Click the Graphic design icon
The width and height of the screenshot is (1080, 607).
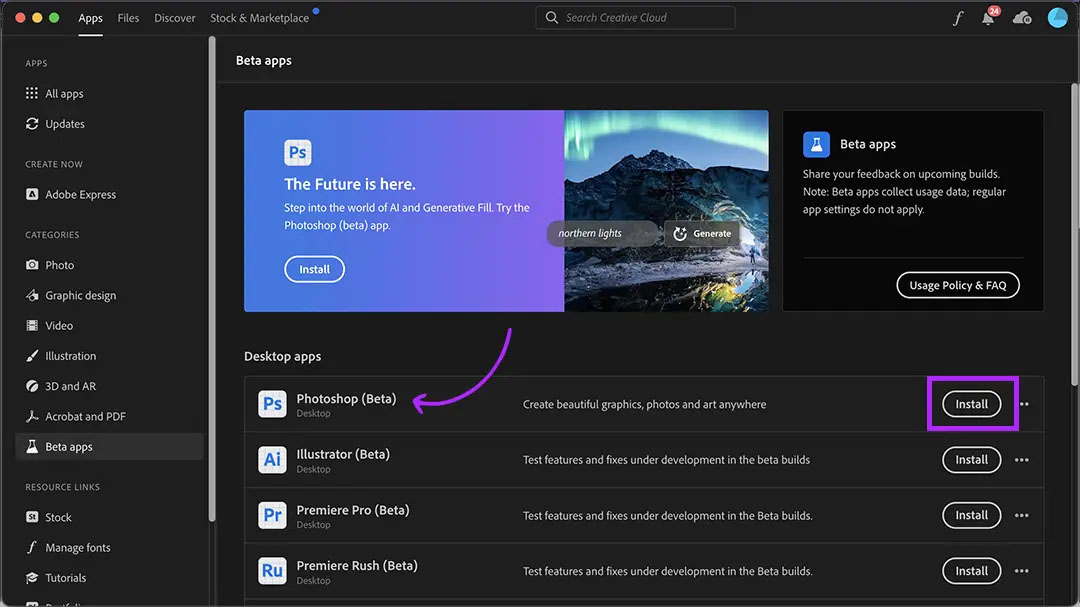point(32,295)
